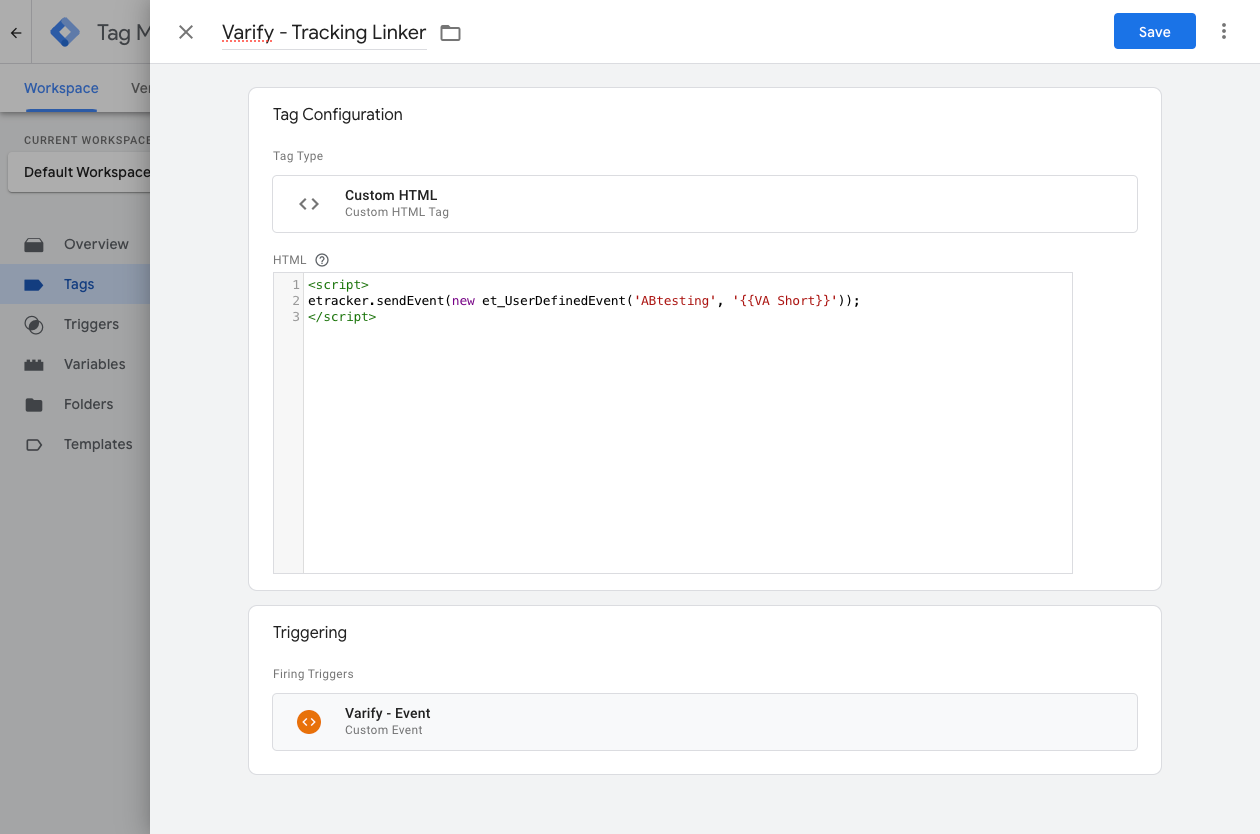Click the closing </script> line

click(342, 317)
